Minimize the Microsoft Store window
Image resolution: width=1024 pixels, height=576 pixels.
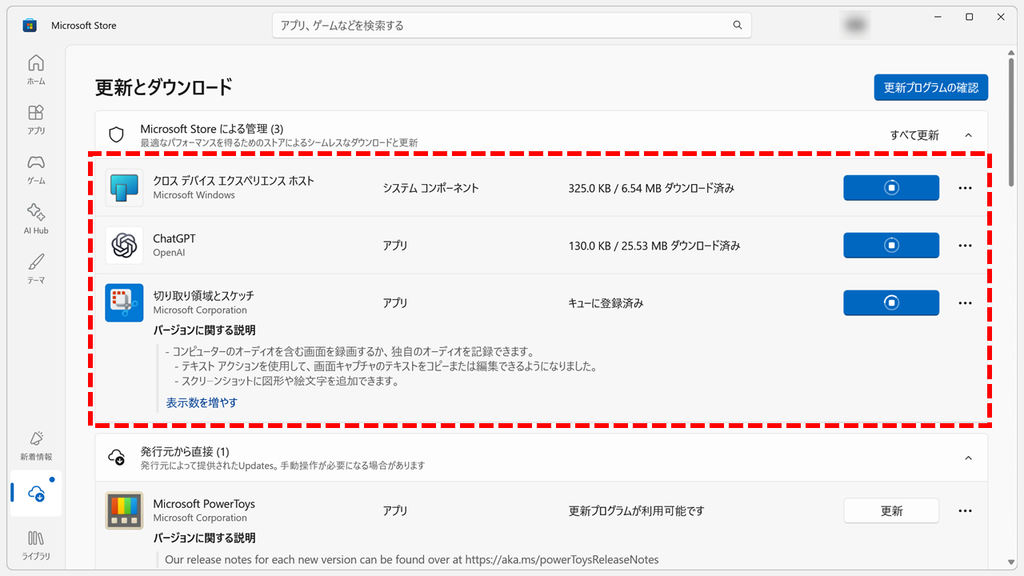tap(938, 17)
